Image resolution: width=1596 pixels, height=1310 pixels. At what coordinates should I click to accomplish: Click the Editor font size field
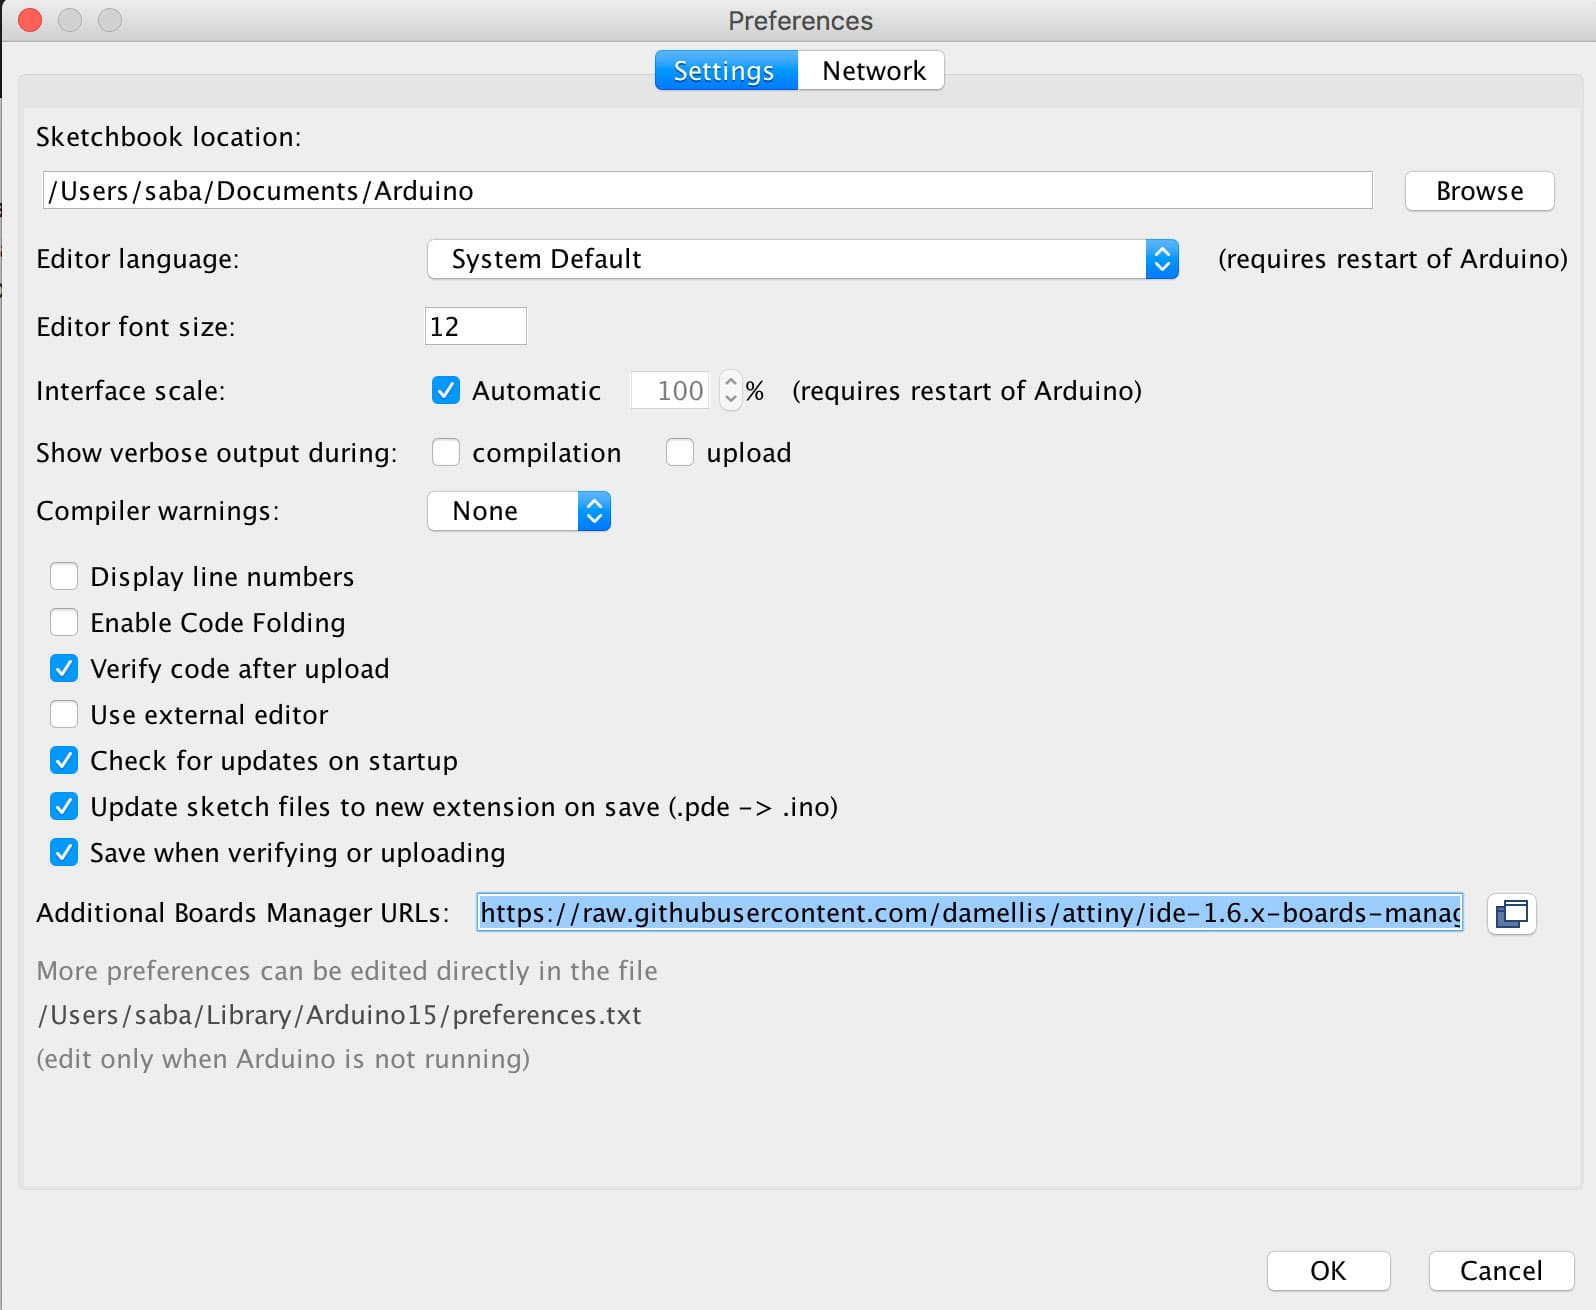point(476,326)
